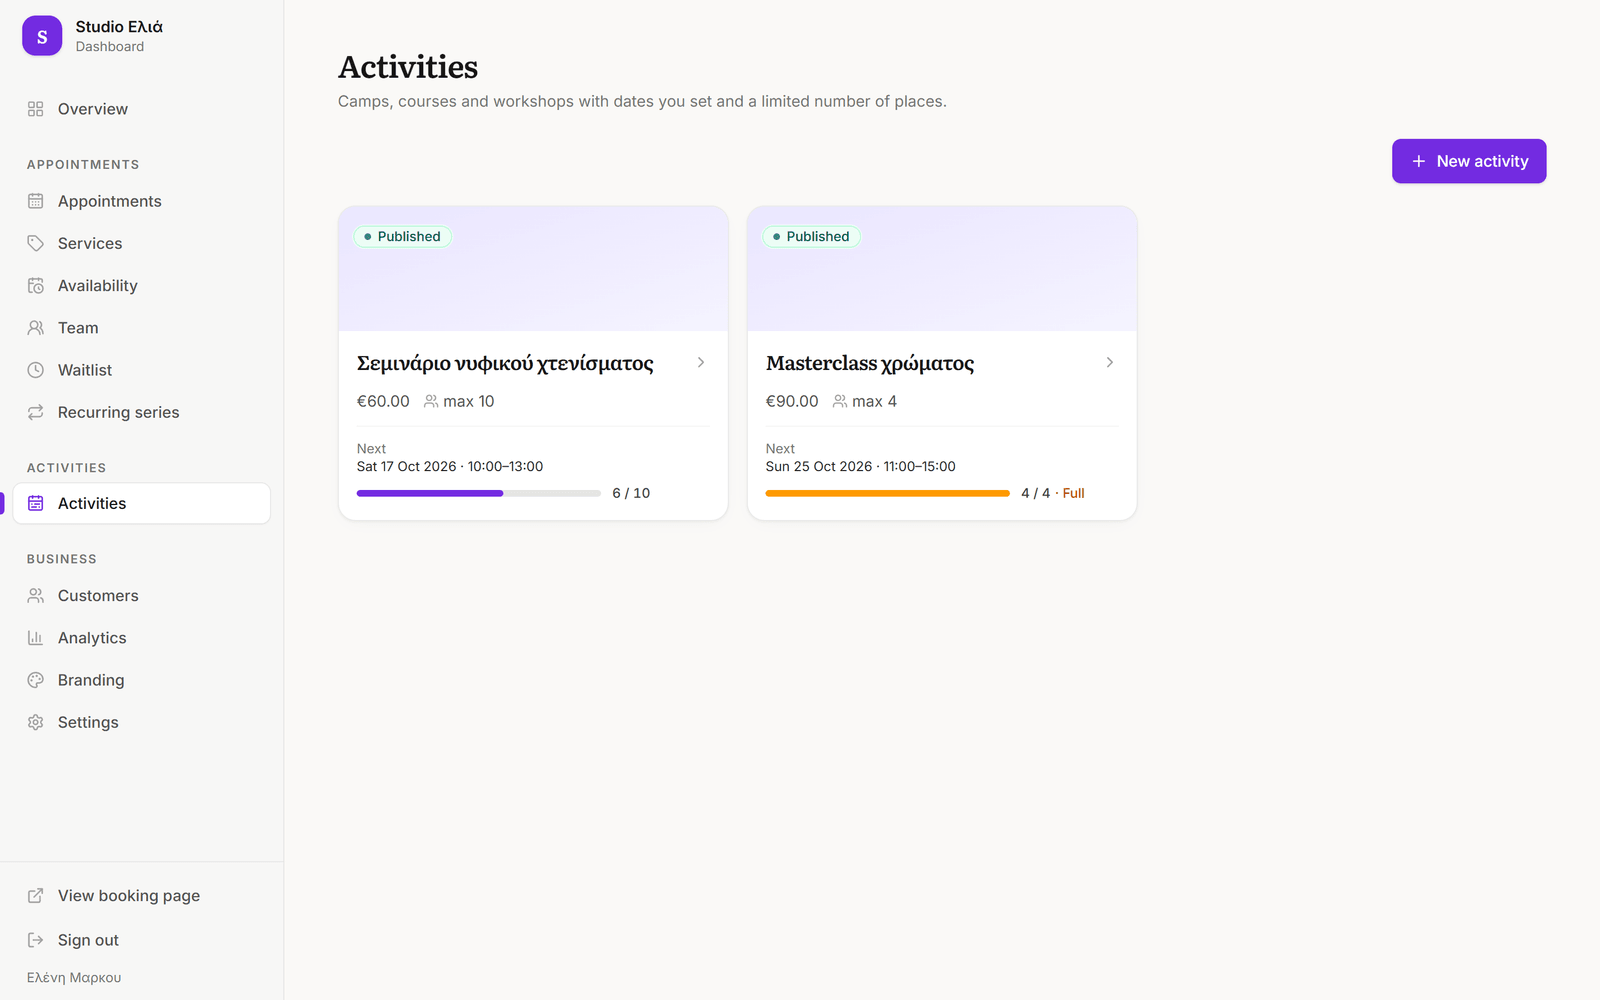Click the Overview grid icon

[36, 109]
